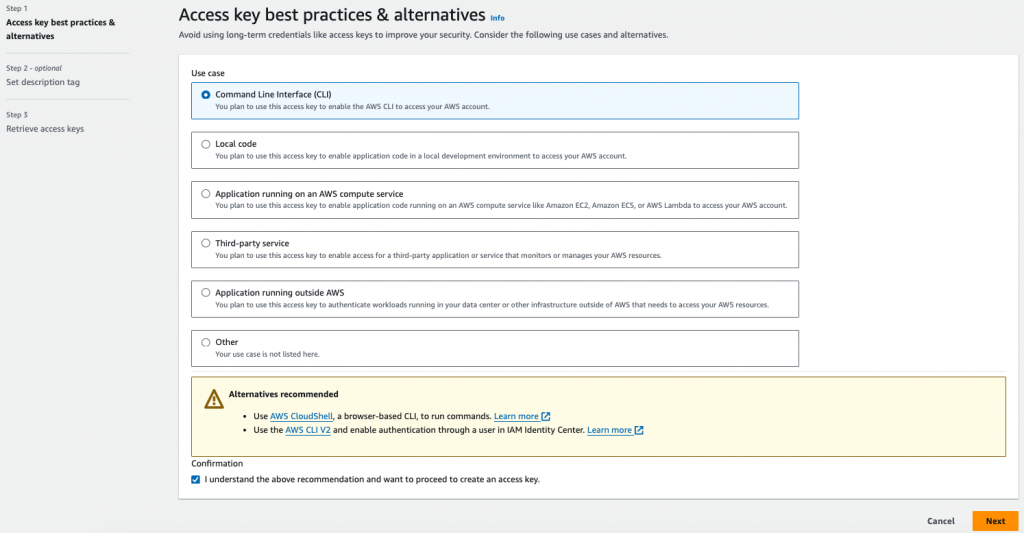Go to Step 3 Retrieve access keys

click(44, 129)
